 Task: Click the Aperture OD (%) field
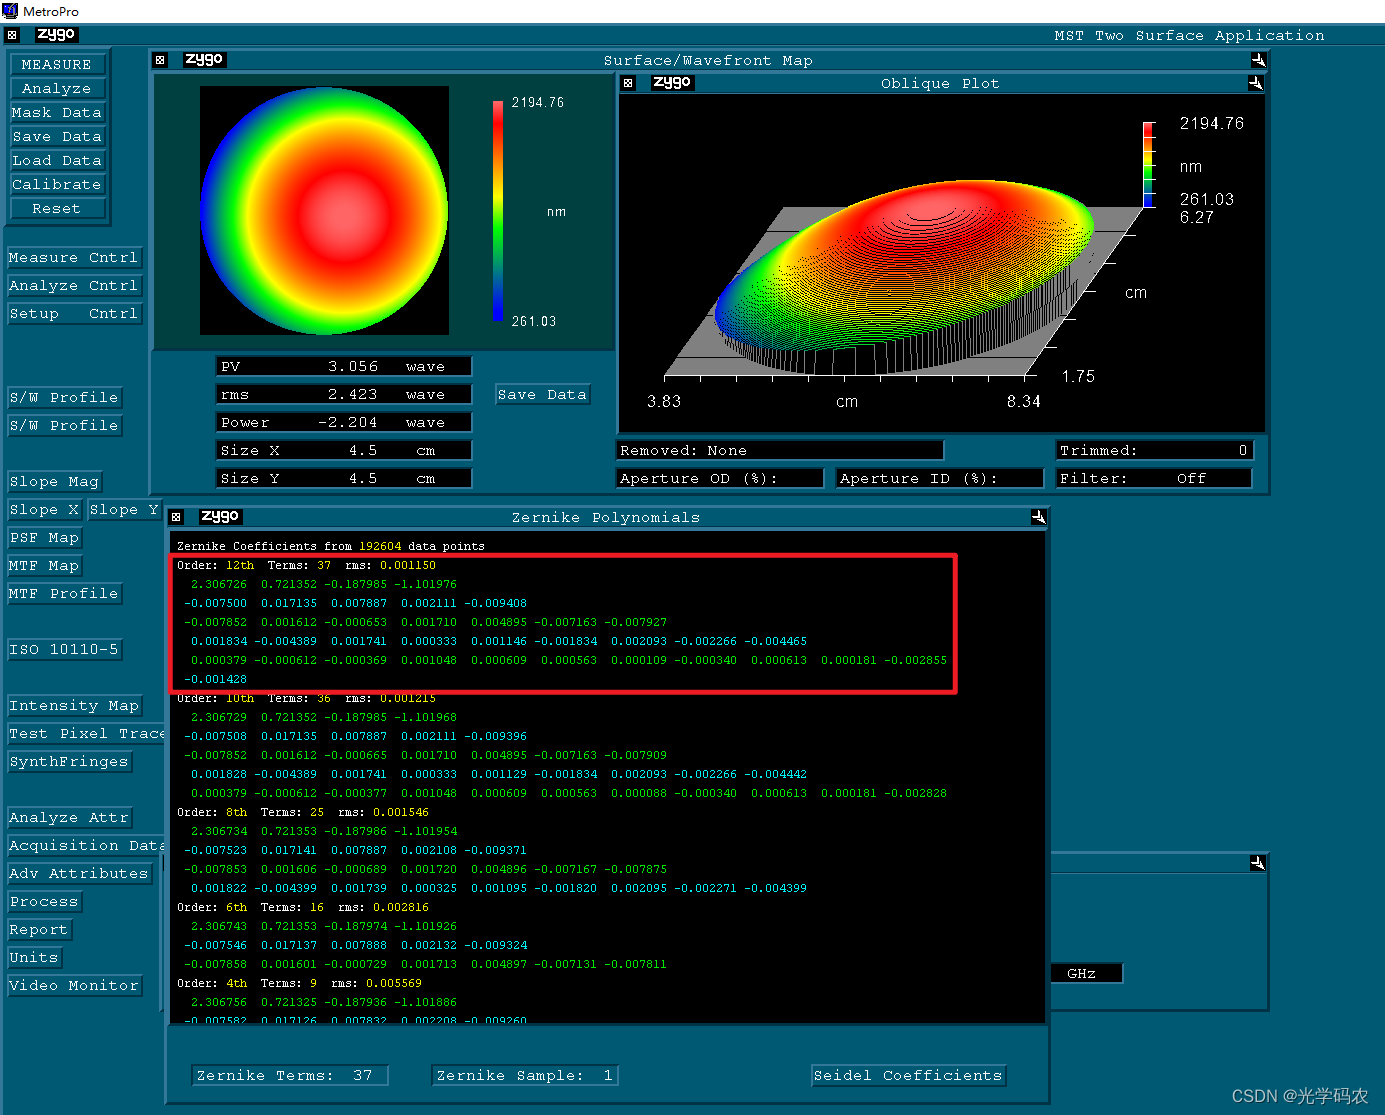click(720, 479)
